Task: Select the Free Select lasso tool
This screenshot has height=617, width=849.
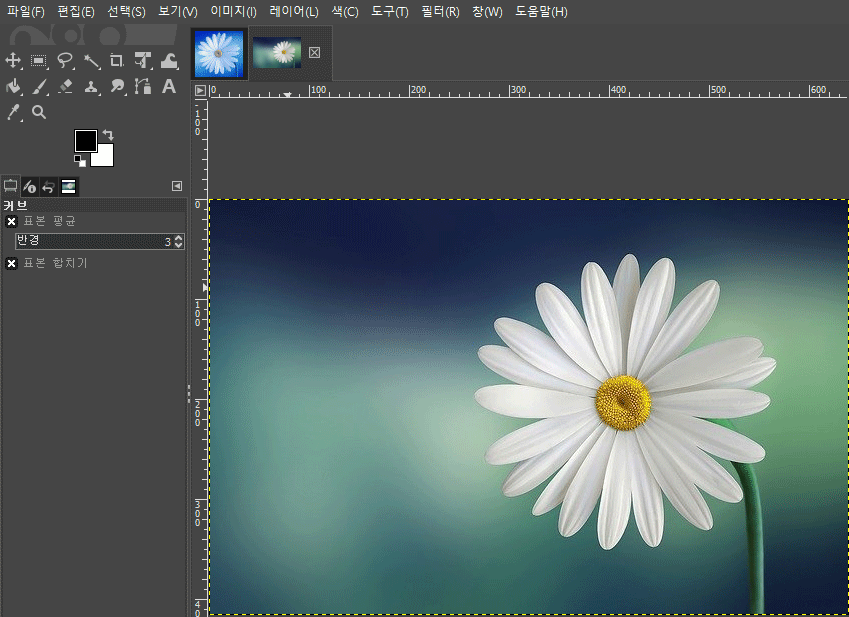Action: tap(66, 60)
